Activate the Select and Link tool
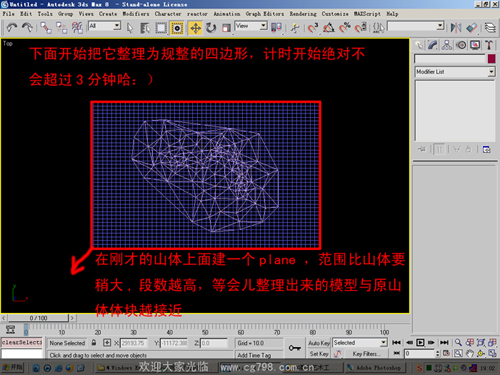This screenshot has width=500, height=375. pyautogui.click(x=46, y=28)
